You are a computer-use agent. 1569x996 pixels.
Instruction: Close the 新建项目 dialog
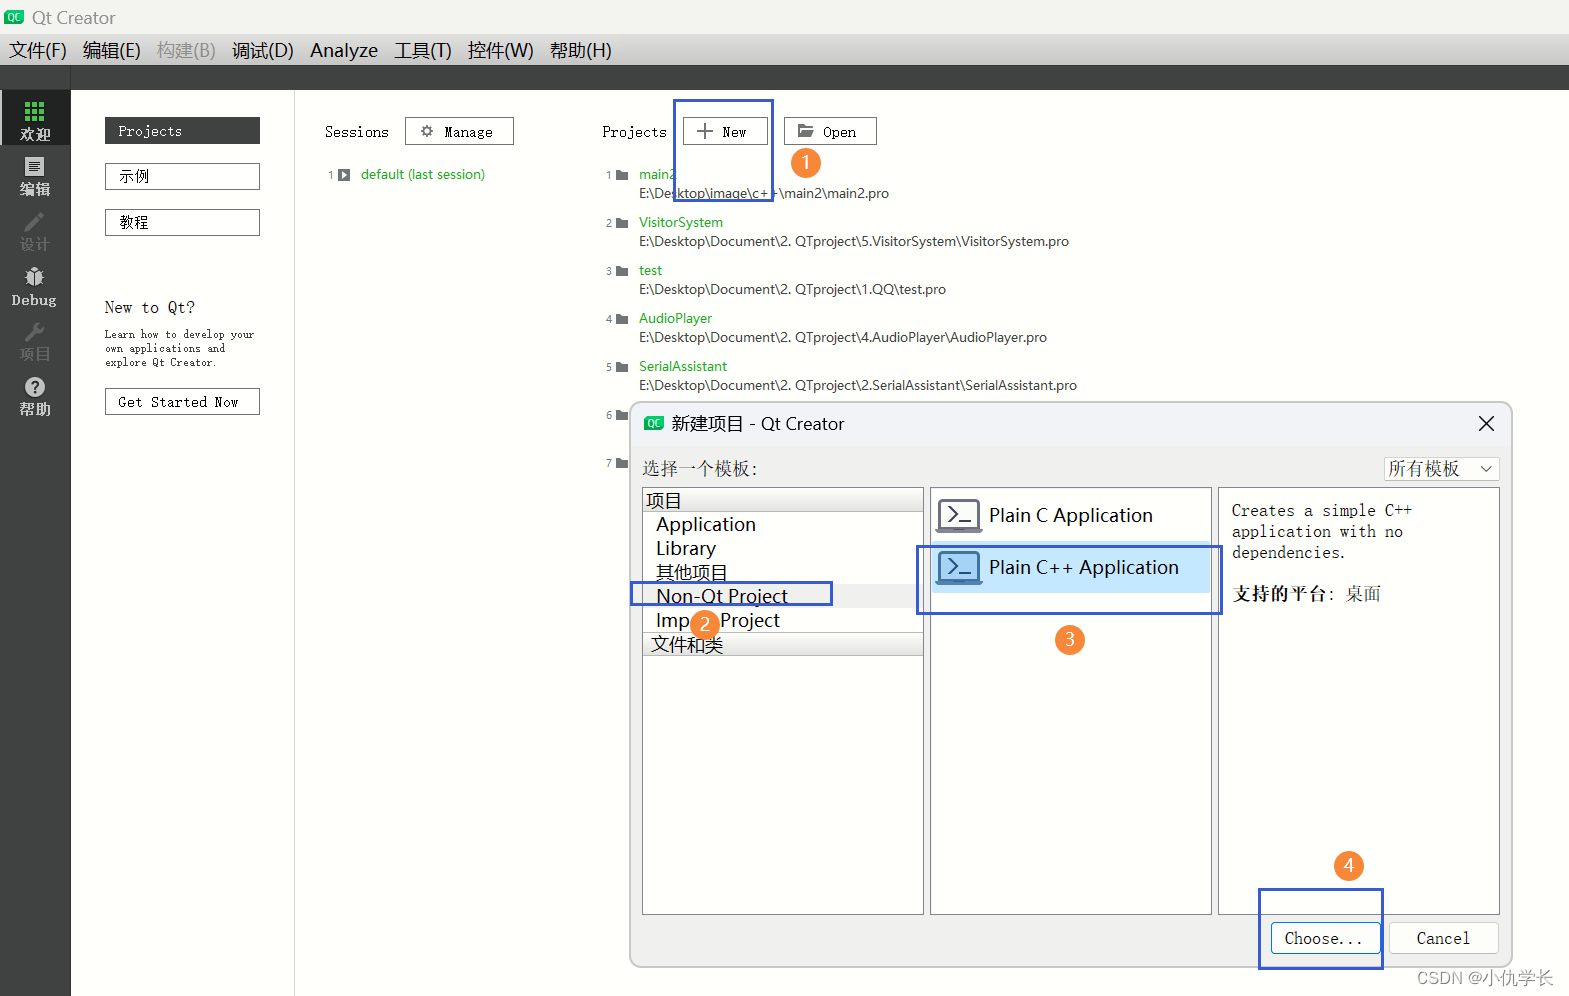[x=1486, y=424]
